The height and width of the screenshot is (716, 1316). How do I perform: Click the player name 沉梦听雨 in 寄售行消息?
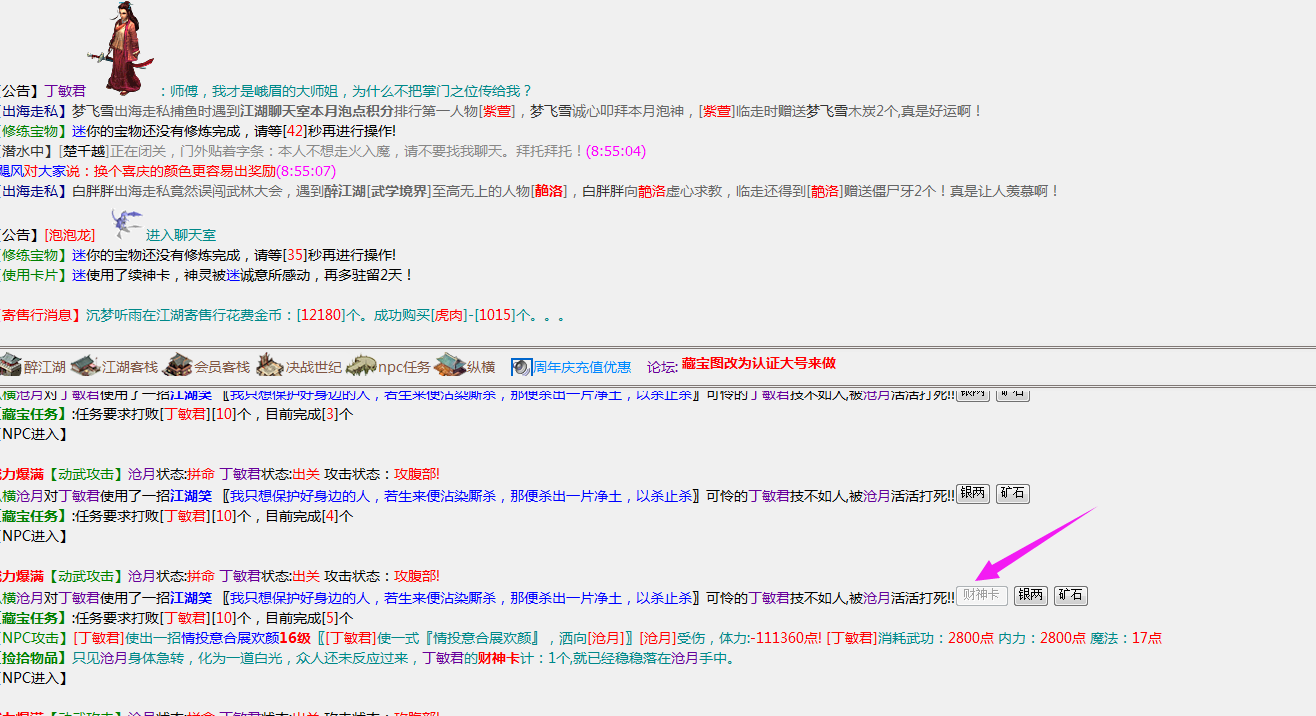click(x=114, y=315)
